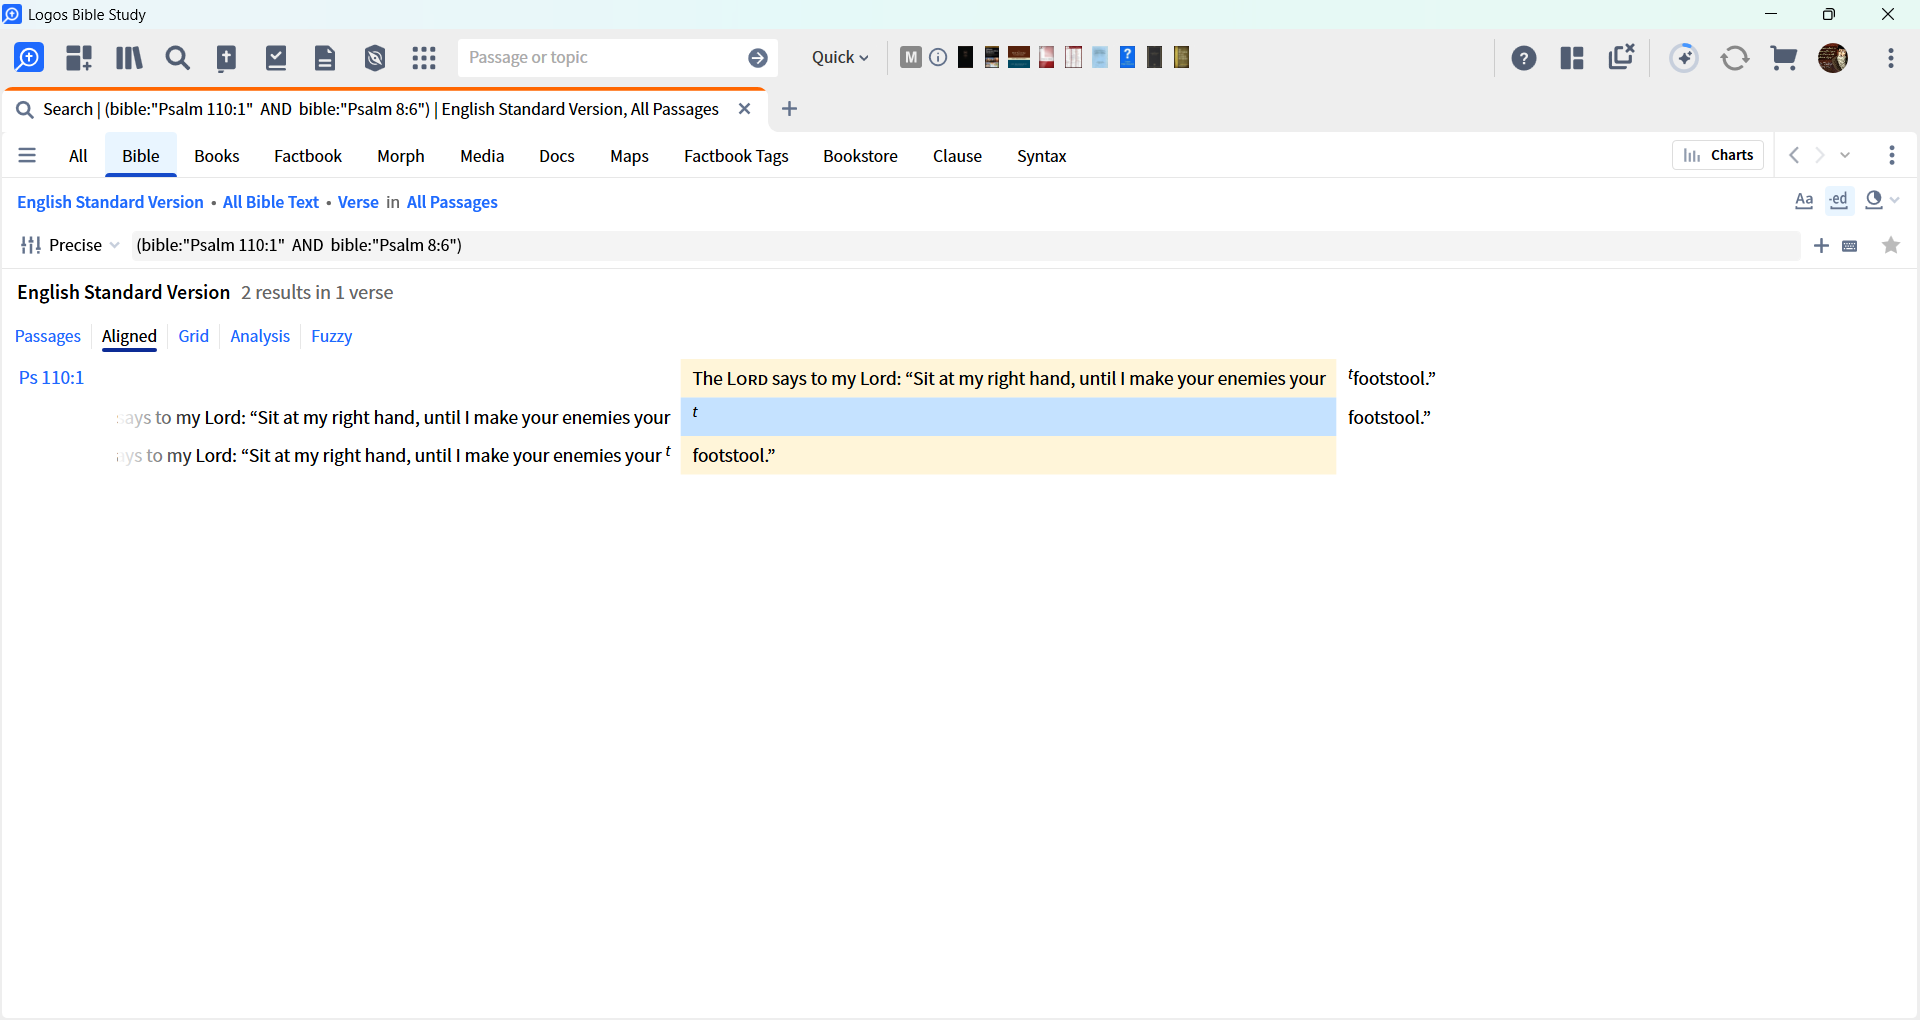Image resolution: width=1920 pixels, height=1020 pixels.
Task: Open the Layouts panel icon
Action: [x=1572, y=58]
